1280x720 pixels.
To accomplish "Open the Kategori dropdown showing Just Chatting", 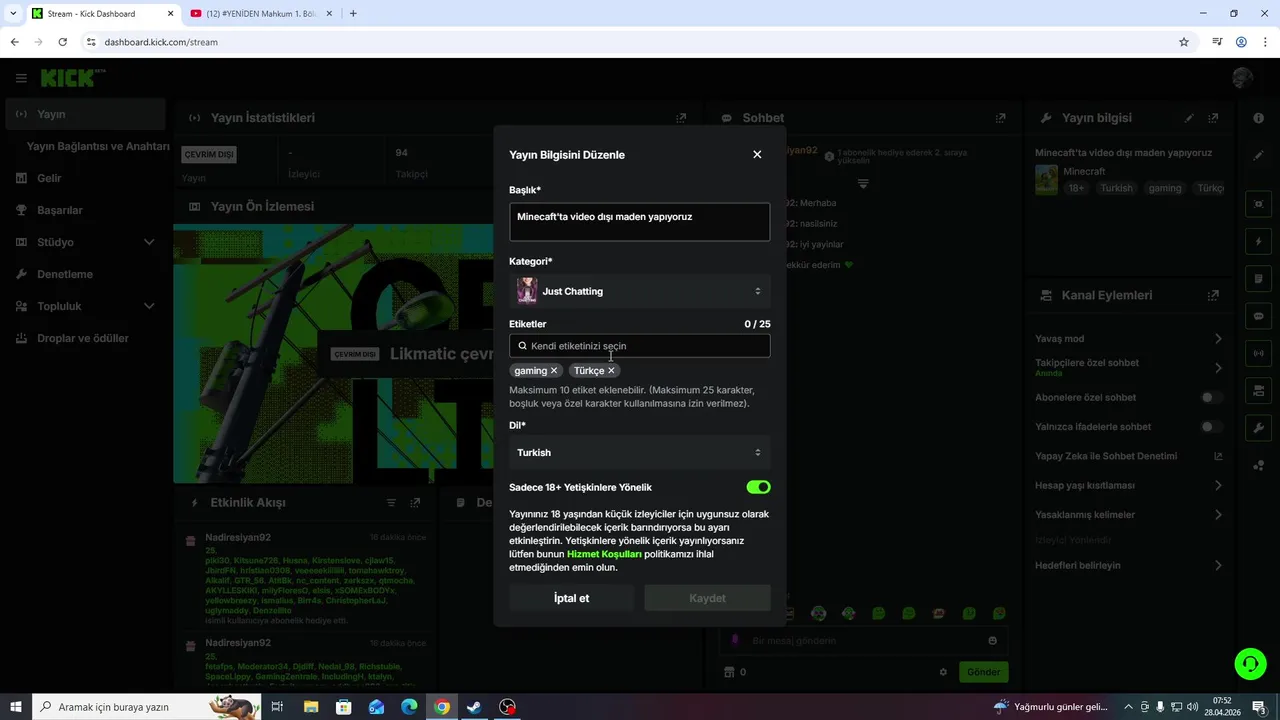I will point(640,291).
